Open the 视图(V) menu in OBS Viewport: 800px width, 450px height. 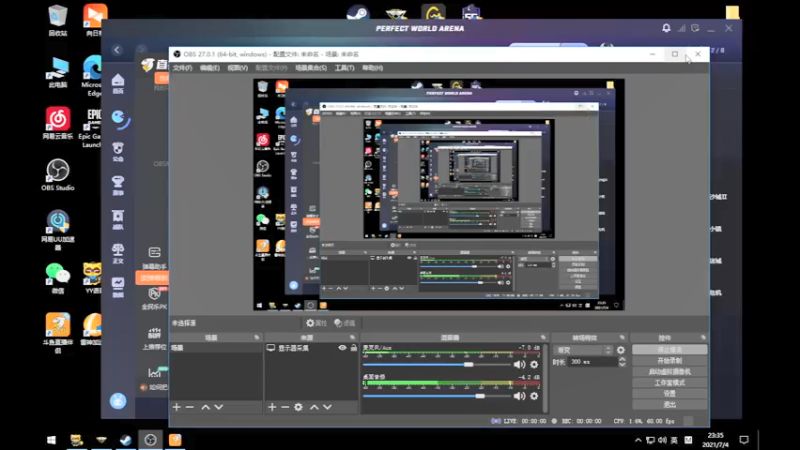pyautogui.click(x=237, y=68)
